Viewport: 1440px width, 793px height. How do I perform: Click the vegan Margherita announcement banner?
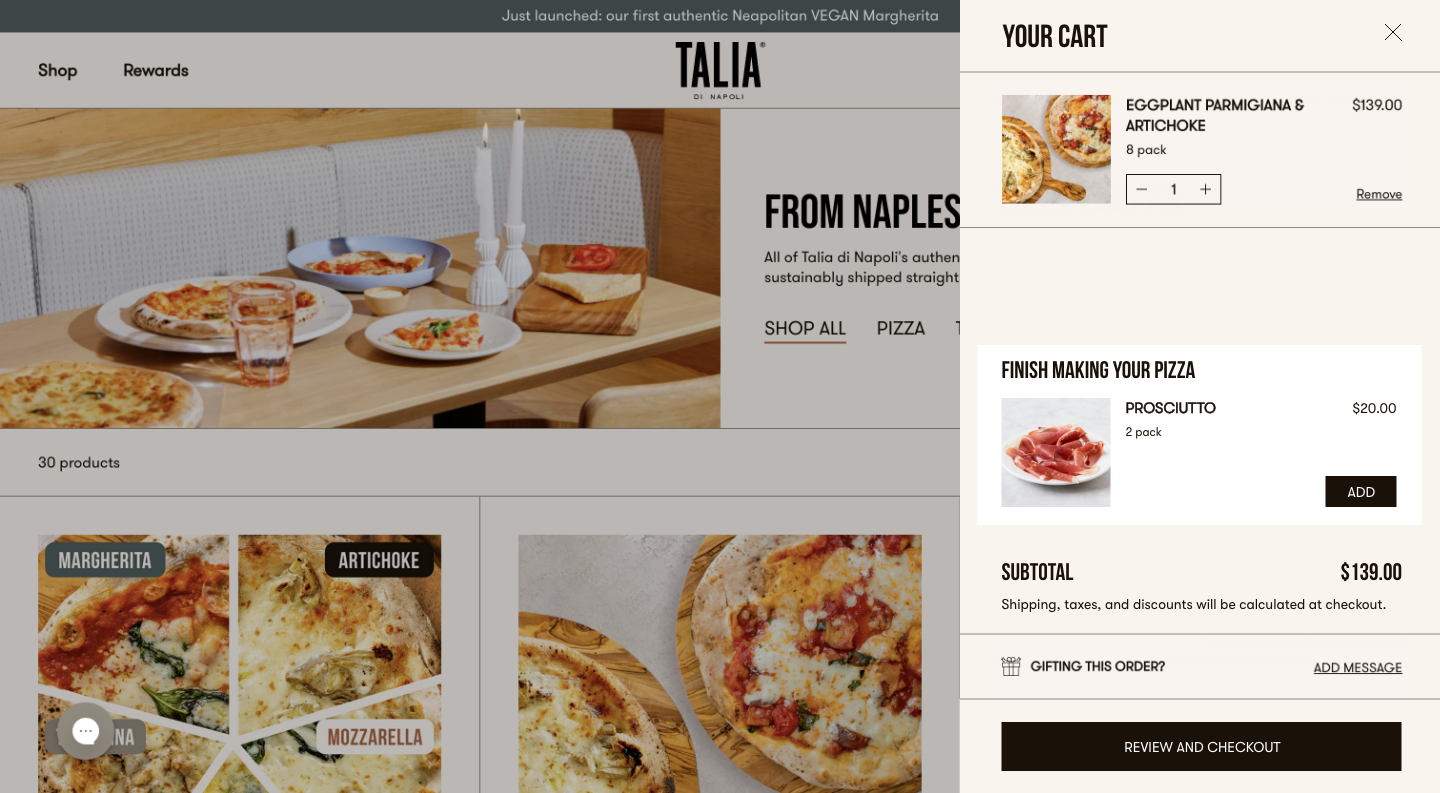coord(720,16)
